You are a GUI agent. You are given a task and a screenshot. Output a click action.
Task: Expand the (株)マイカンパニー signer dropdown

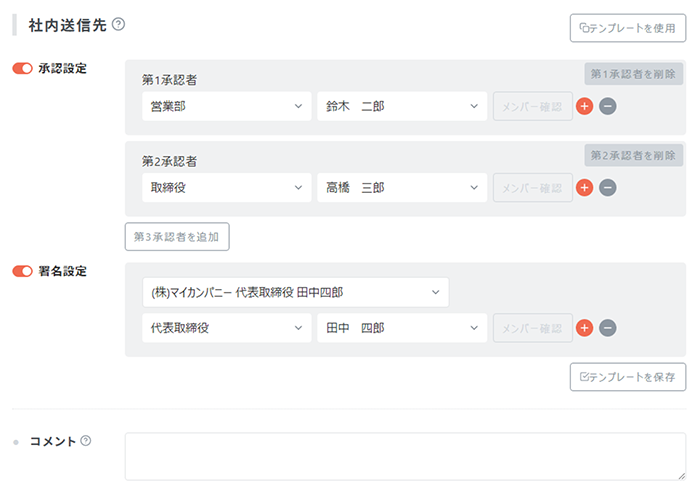coord(295,292)
